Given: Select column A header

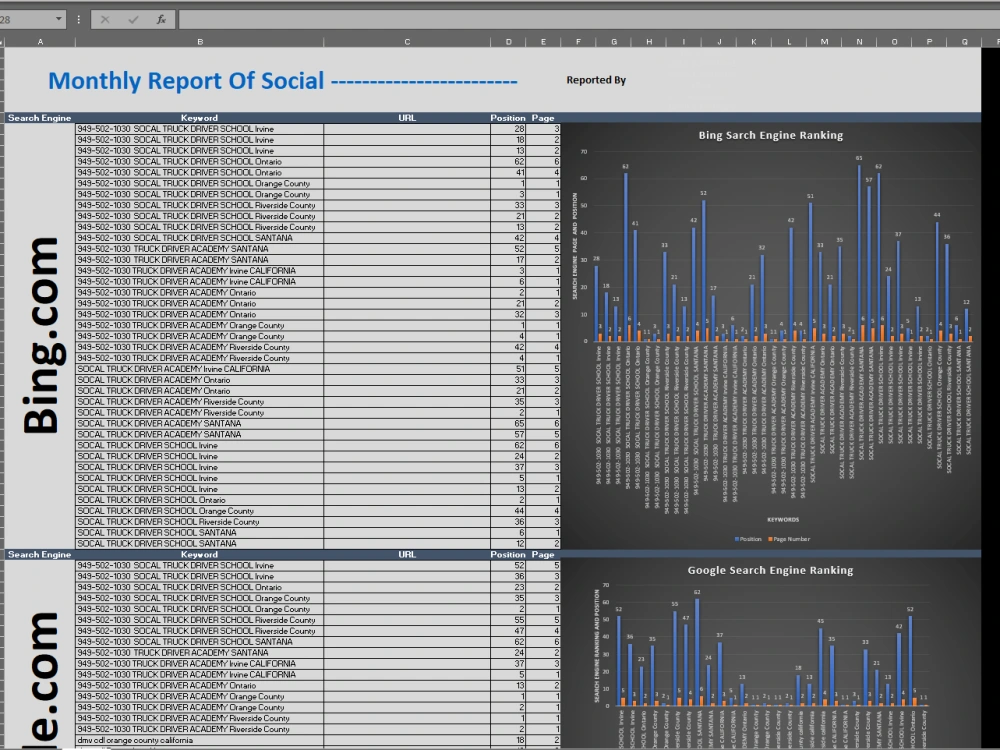Looking at the screenshot, I should pyautogui.click(x=40, y=41).
